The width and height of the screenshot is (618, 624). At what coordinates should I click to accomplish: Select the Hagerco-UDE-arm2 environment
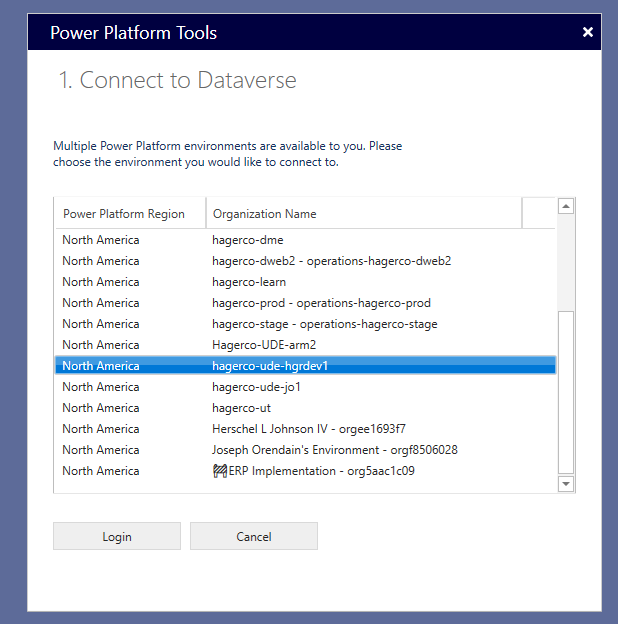[305, 345]
